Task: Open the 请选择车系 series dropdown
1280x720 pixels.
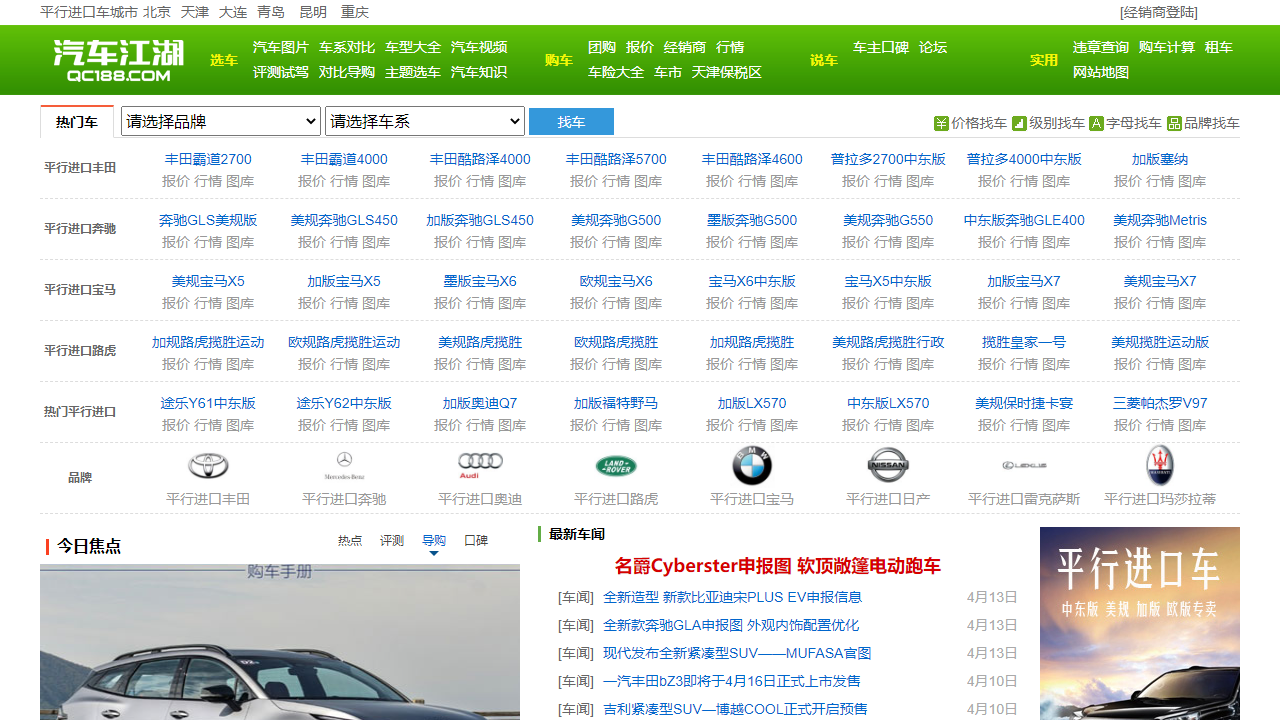Action: 424,121
